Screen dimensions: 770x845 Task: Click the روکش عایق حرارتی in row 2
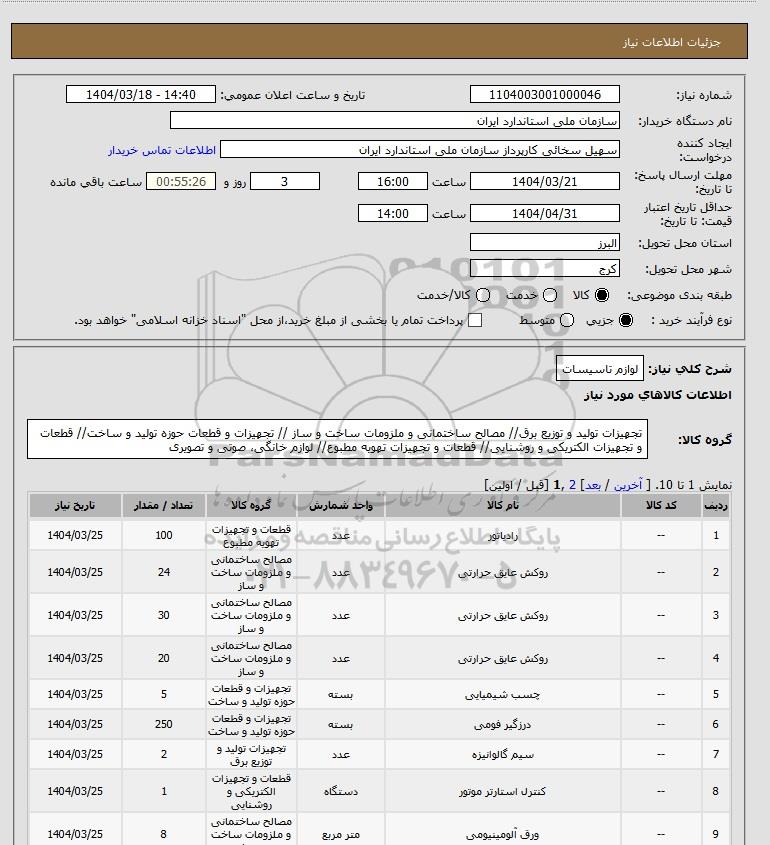(x=503, y=573)
